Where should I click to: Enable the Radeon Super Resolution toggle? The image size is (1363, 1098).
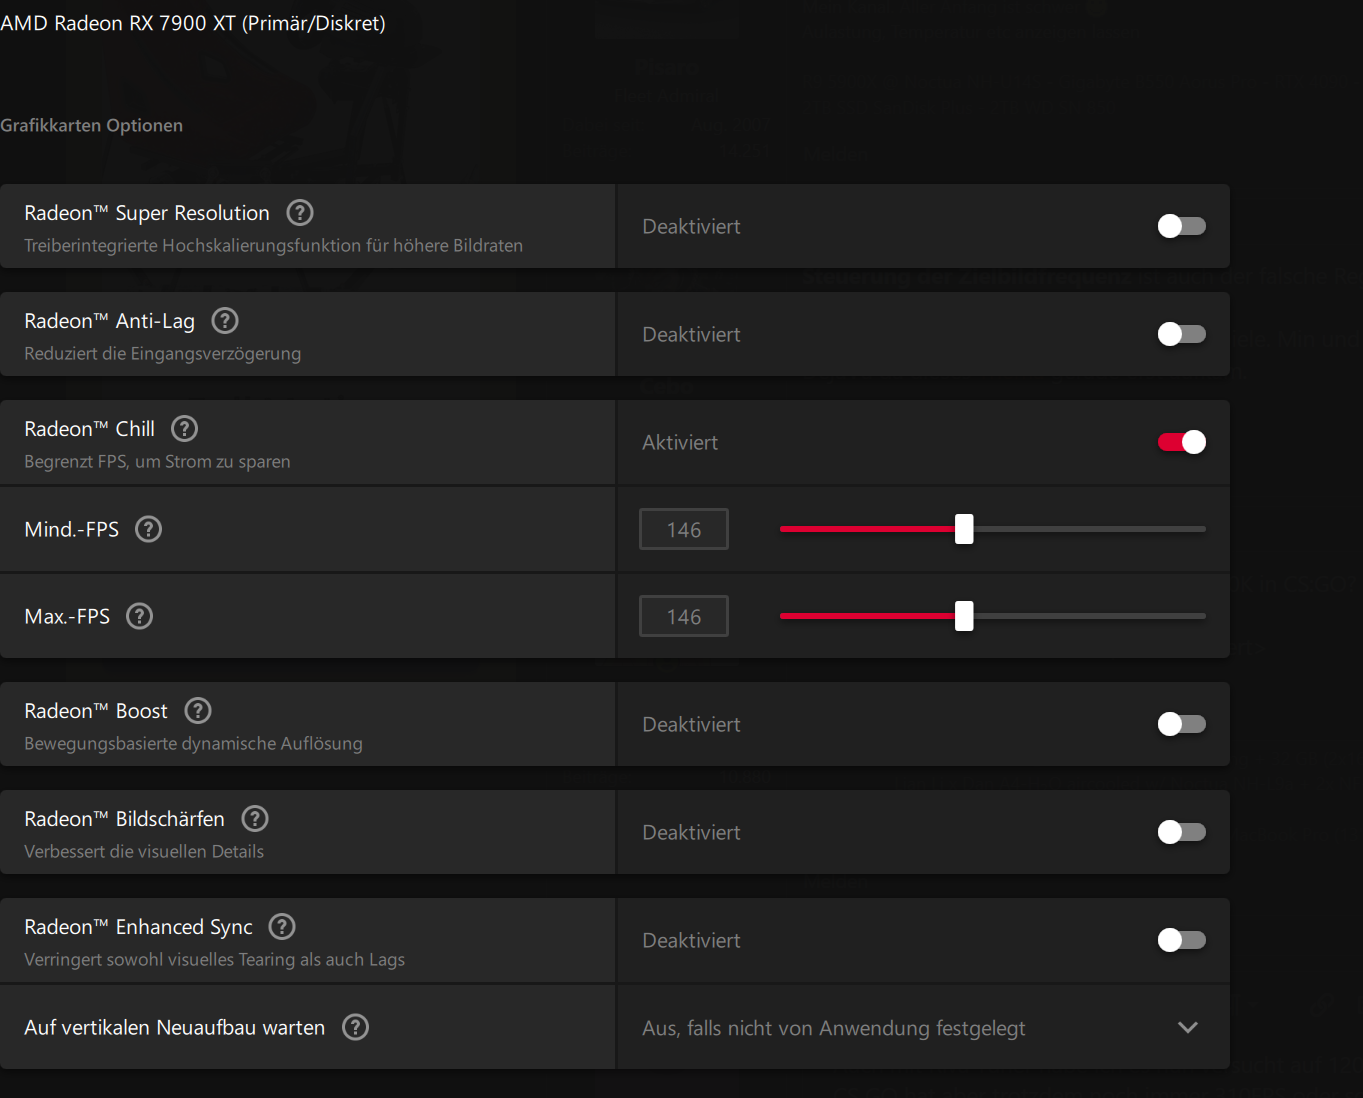click(x=1181, y=226)
